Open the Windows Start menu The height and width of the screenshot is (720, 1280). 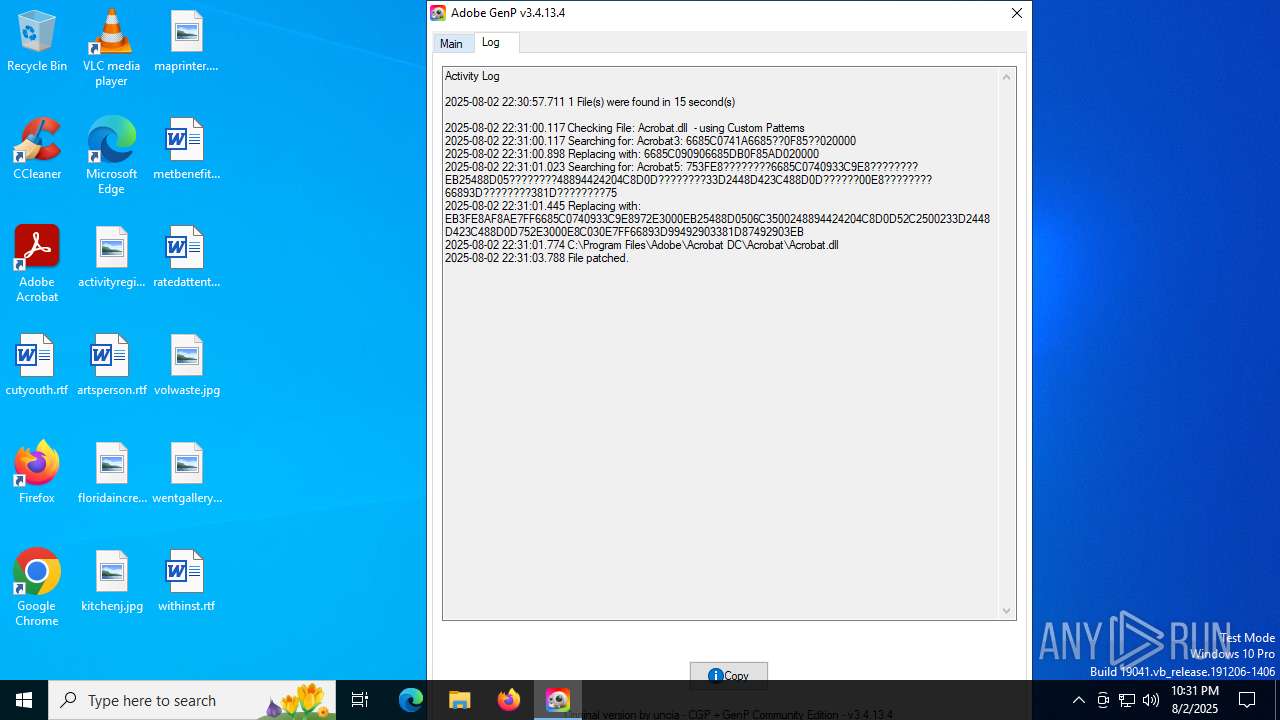(x=24, y=700)
